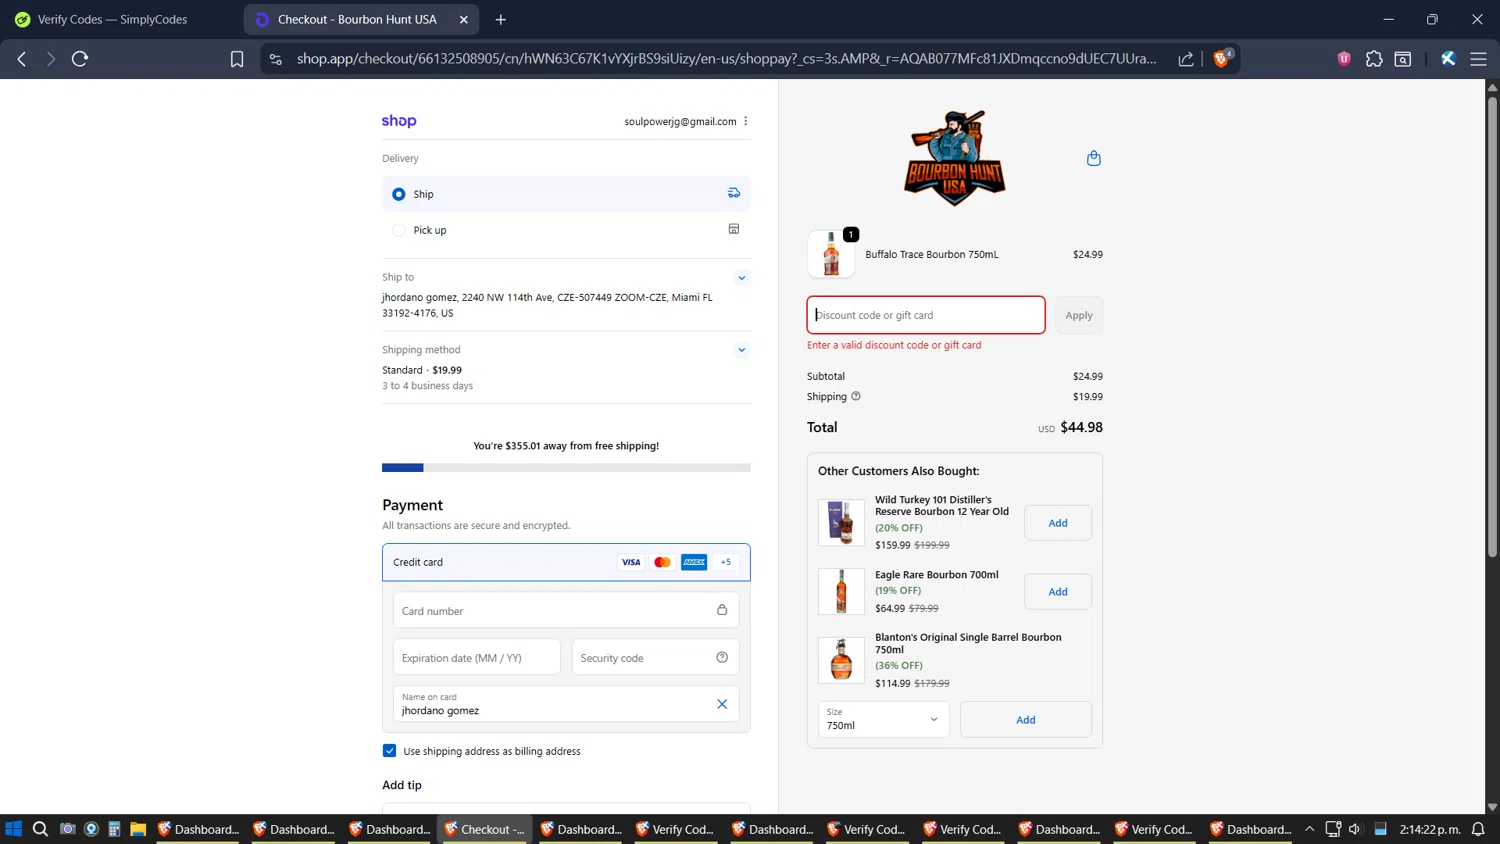Click the Eagle Rare Bourbon product thumbnail
The height and width of the screenshot is (844, 1500).
[x=841, y=591]
